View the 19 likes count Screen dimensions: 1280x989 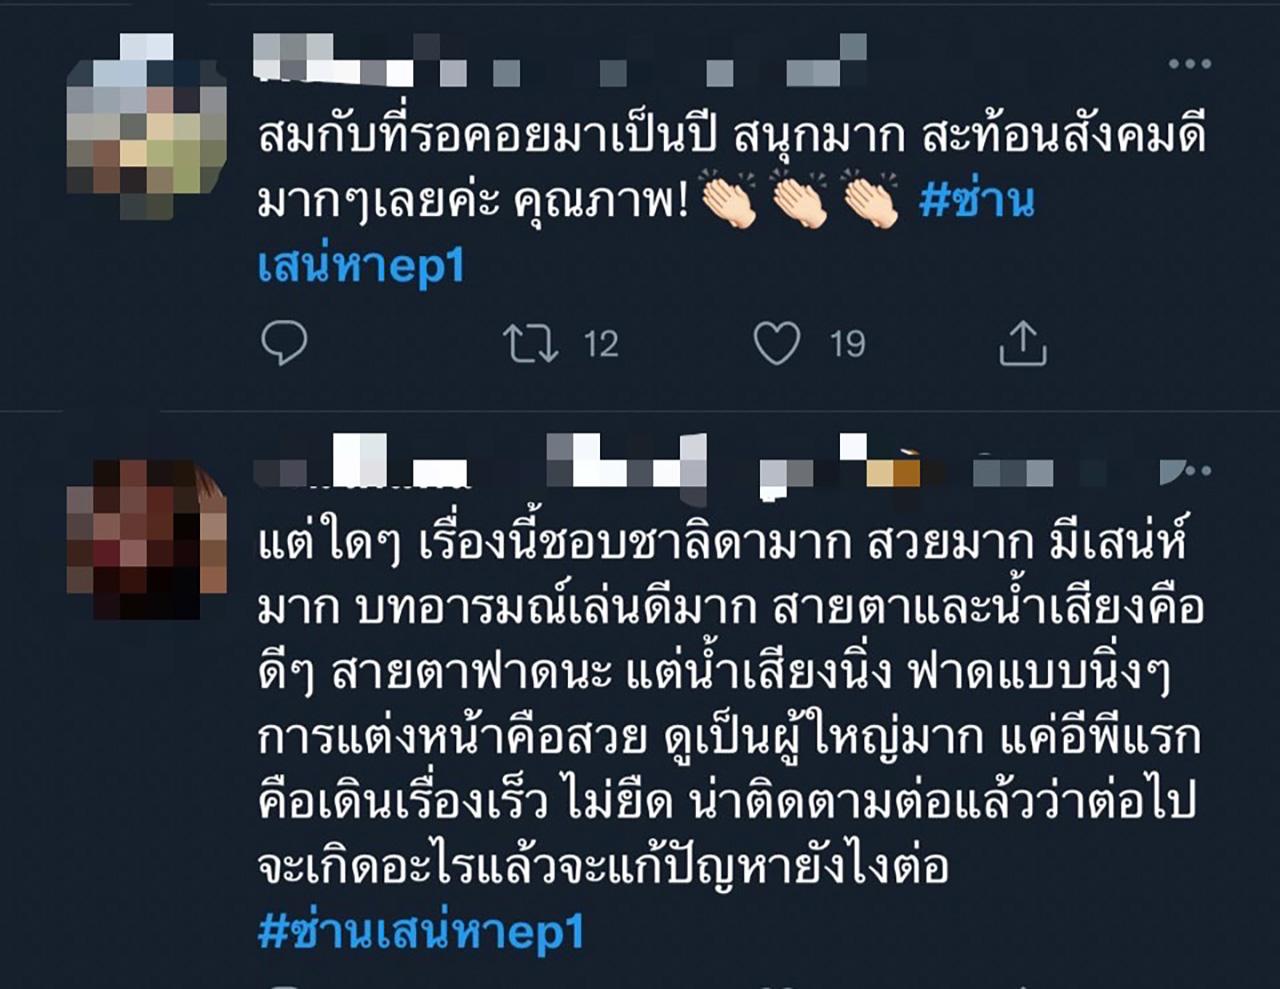tap(848, 345)
